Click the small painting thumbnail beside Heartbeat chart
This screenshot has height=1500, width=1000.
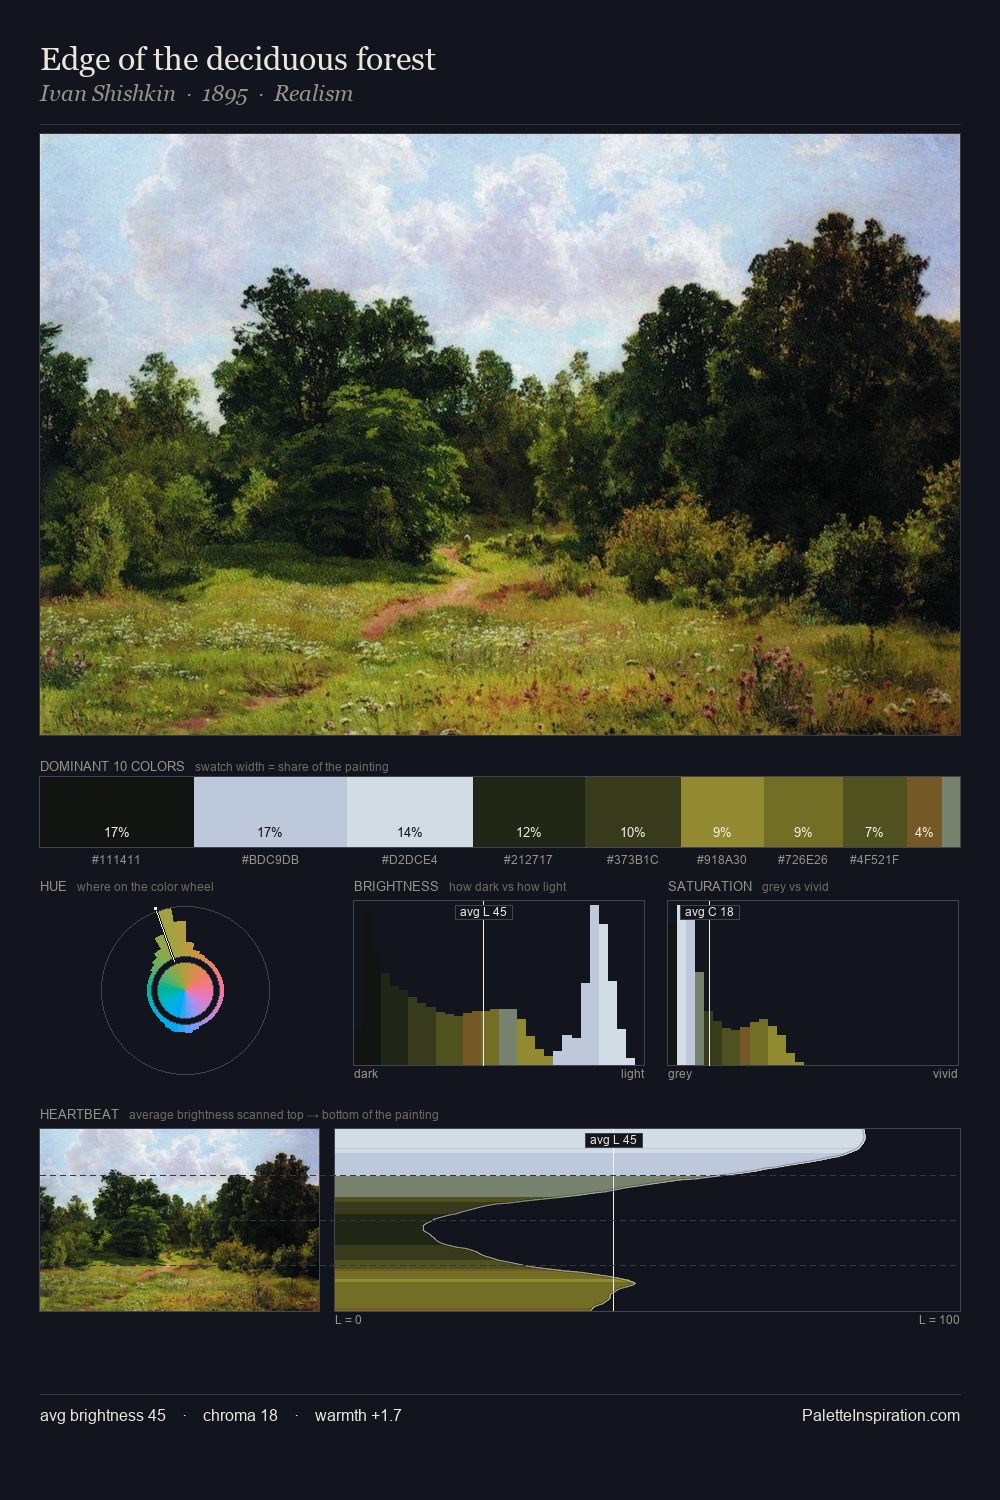coord(180,1220)
